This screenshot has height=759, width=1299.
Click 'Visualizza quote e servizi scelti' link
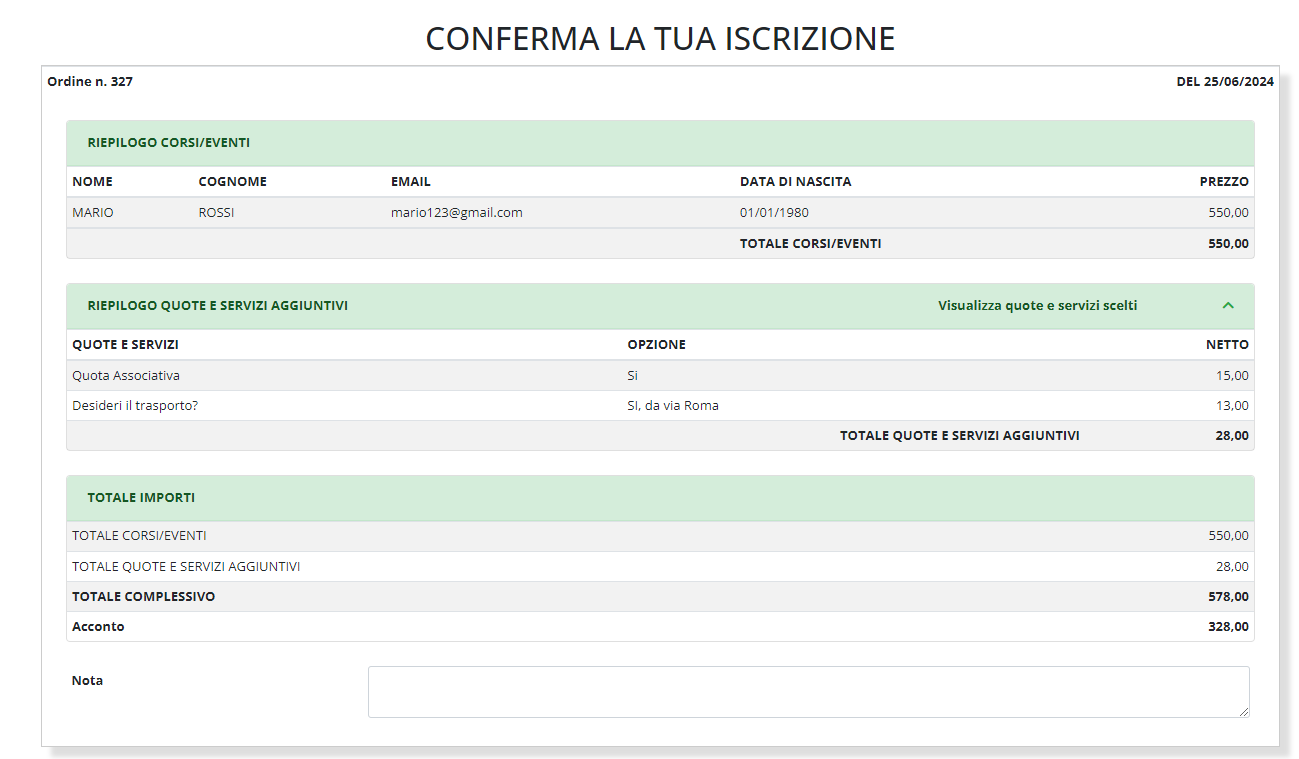pyautogui.click(x=1037, y=306)
